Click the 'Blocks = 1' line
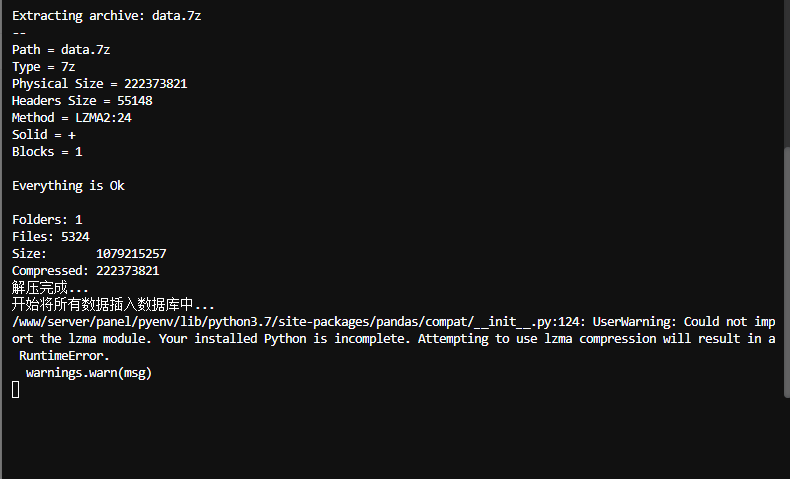This screenshot has height=479, width=790. (47, 152)
